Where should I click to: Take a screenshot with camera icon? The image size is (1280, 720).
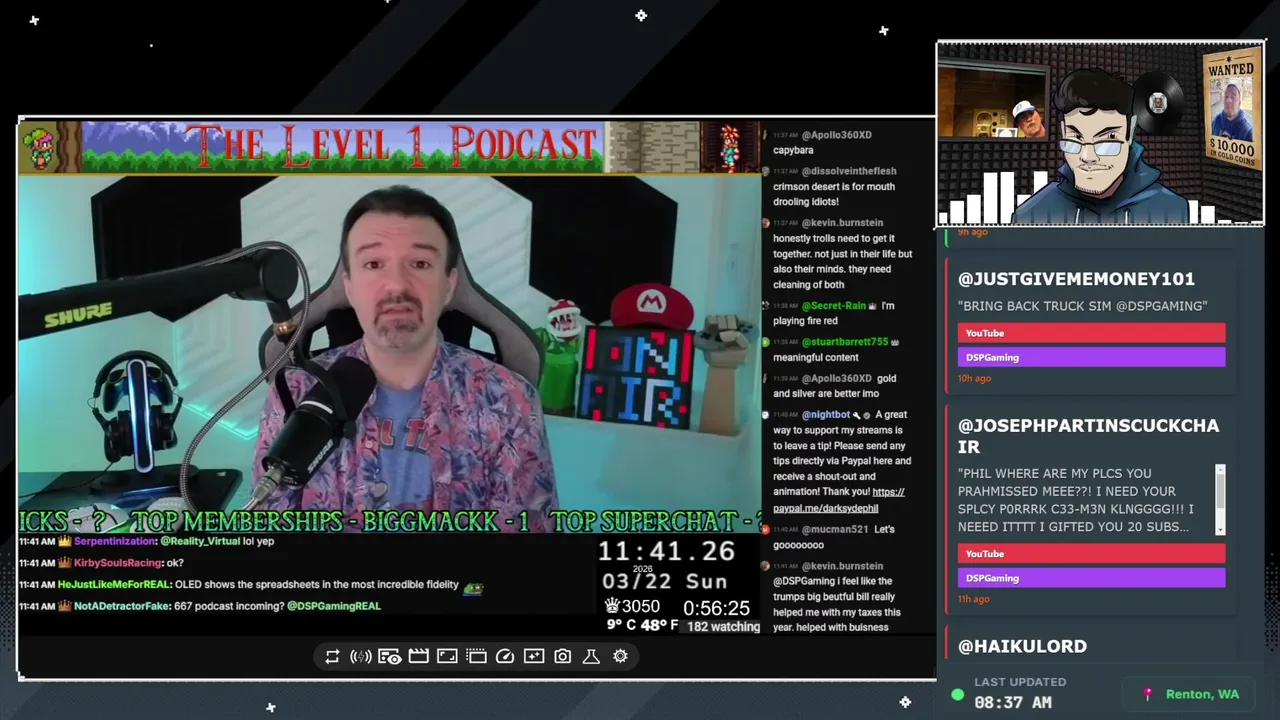coord(563,656)
